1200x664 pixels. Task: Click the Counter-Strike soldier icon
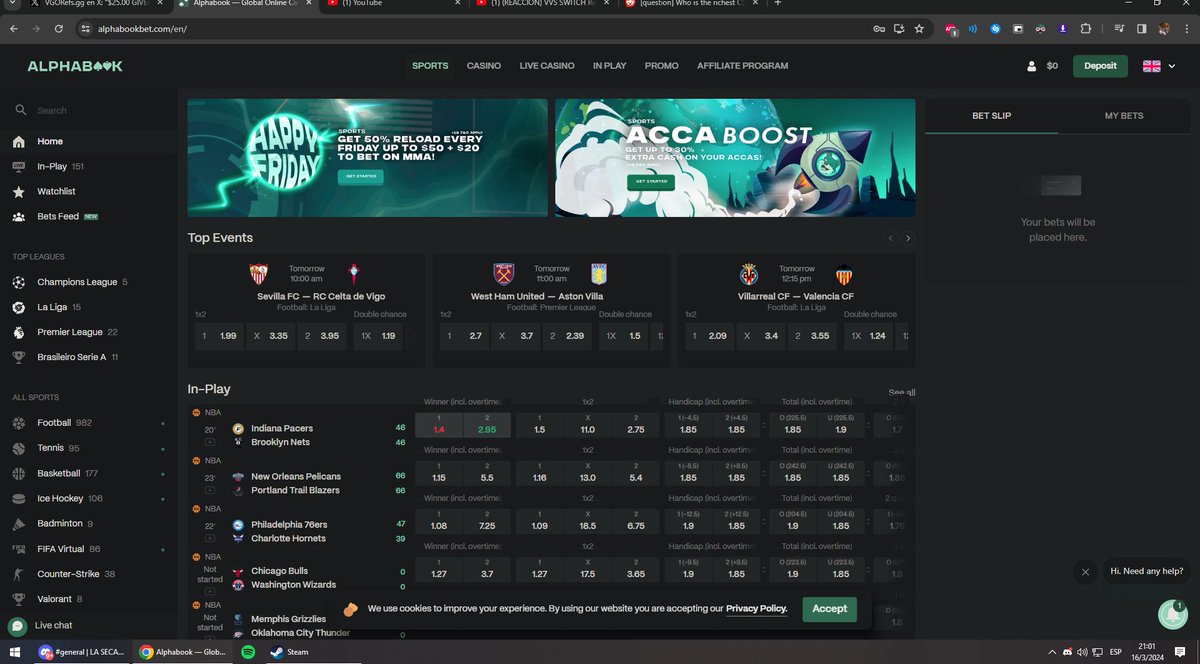19,574
